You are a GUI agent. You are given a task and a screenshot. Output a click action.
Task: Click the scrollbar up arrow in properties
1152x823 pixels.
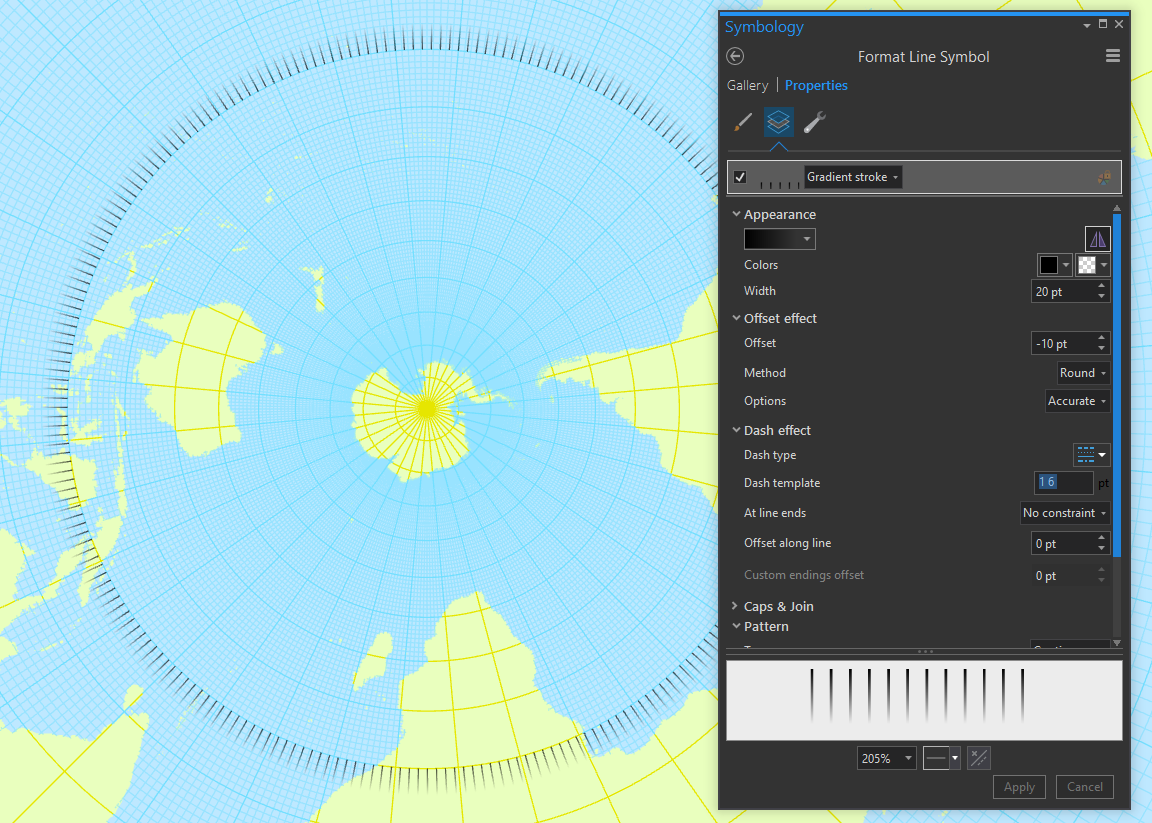[x=1117, y=209]
